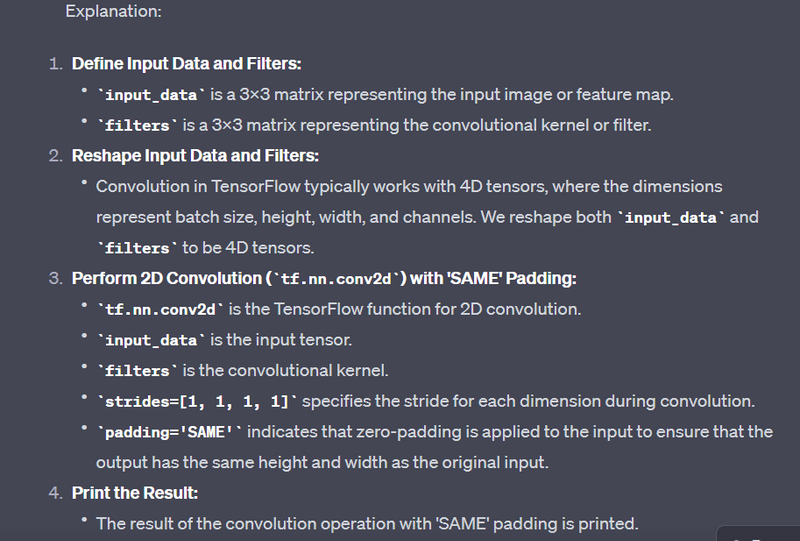This screenshot has height=541, width=800.
Task: Click the padding='SAME' code snippet
Action: (170, 432)
